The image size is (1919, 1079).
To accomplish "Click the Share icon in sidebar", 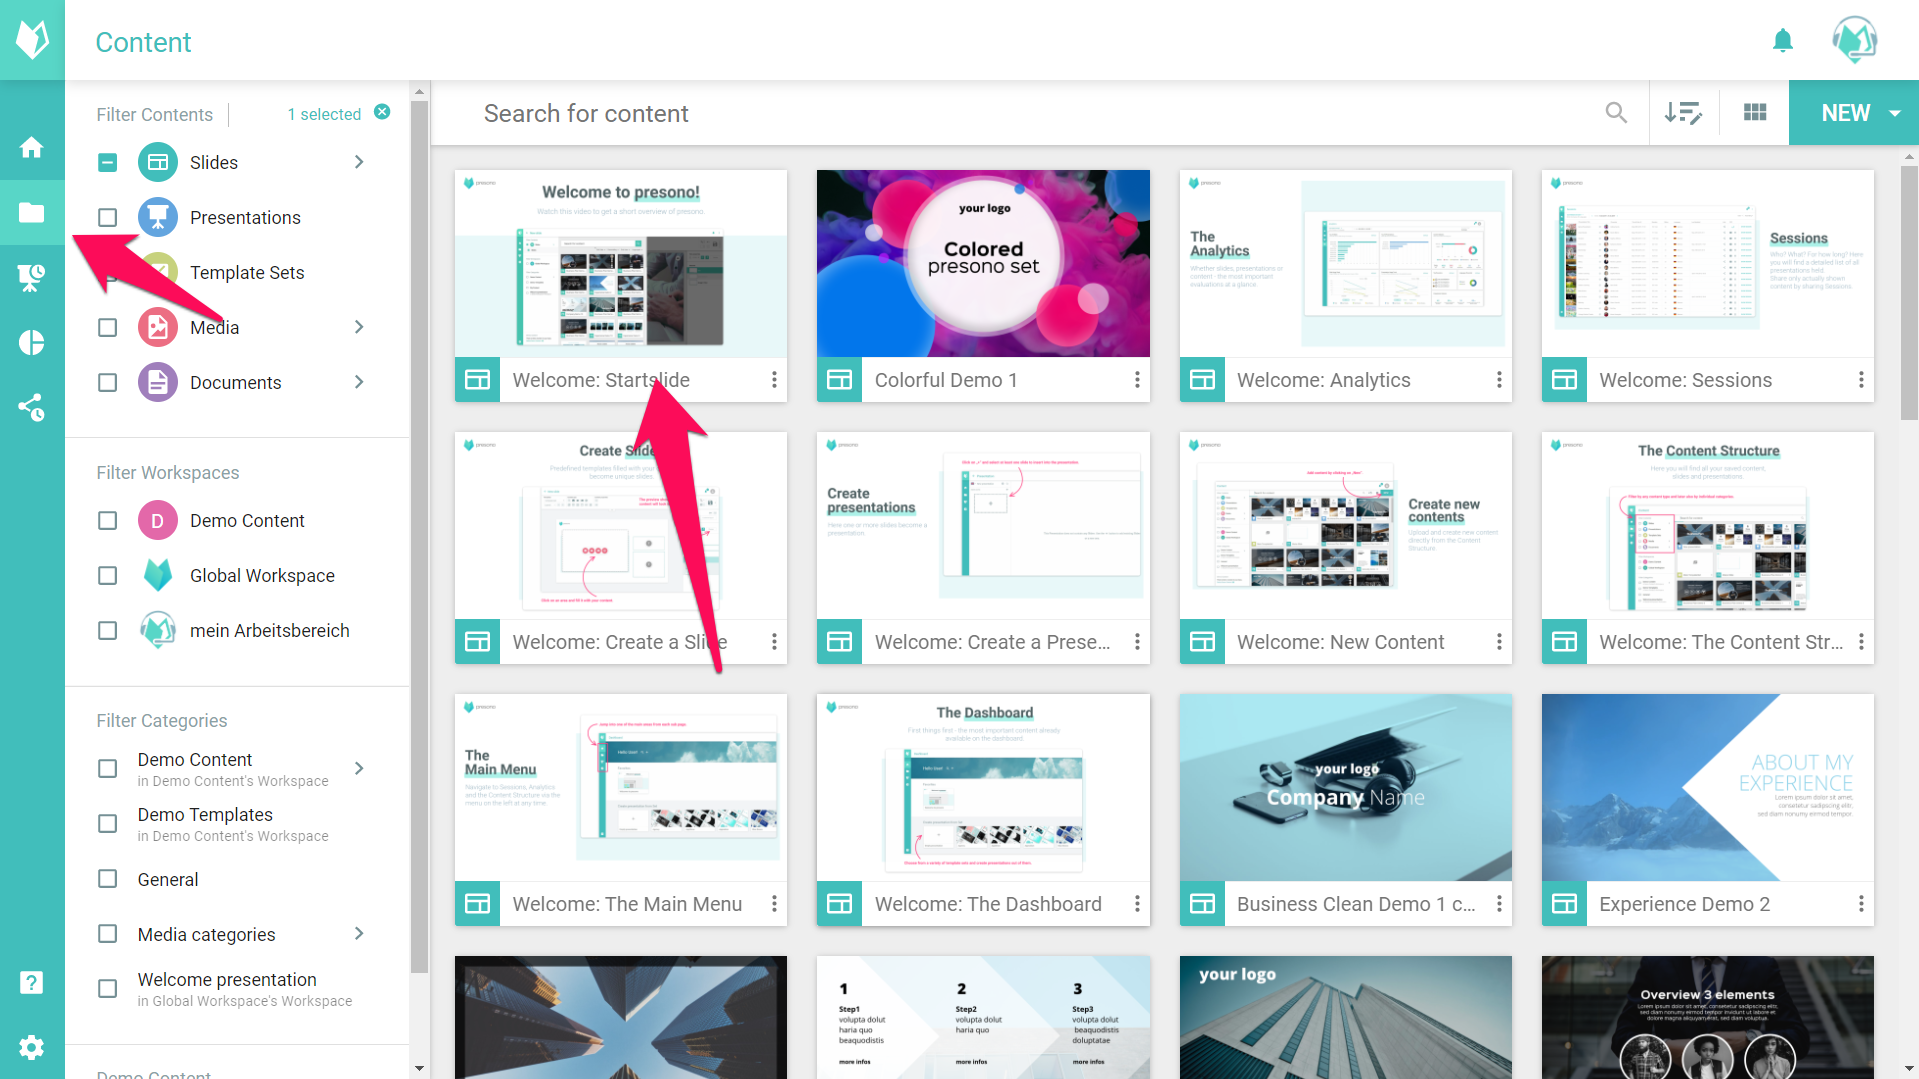I will coord(32,407).
